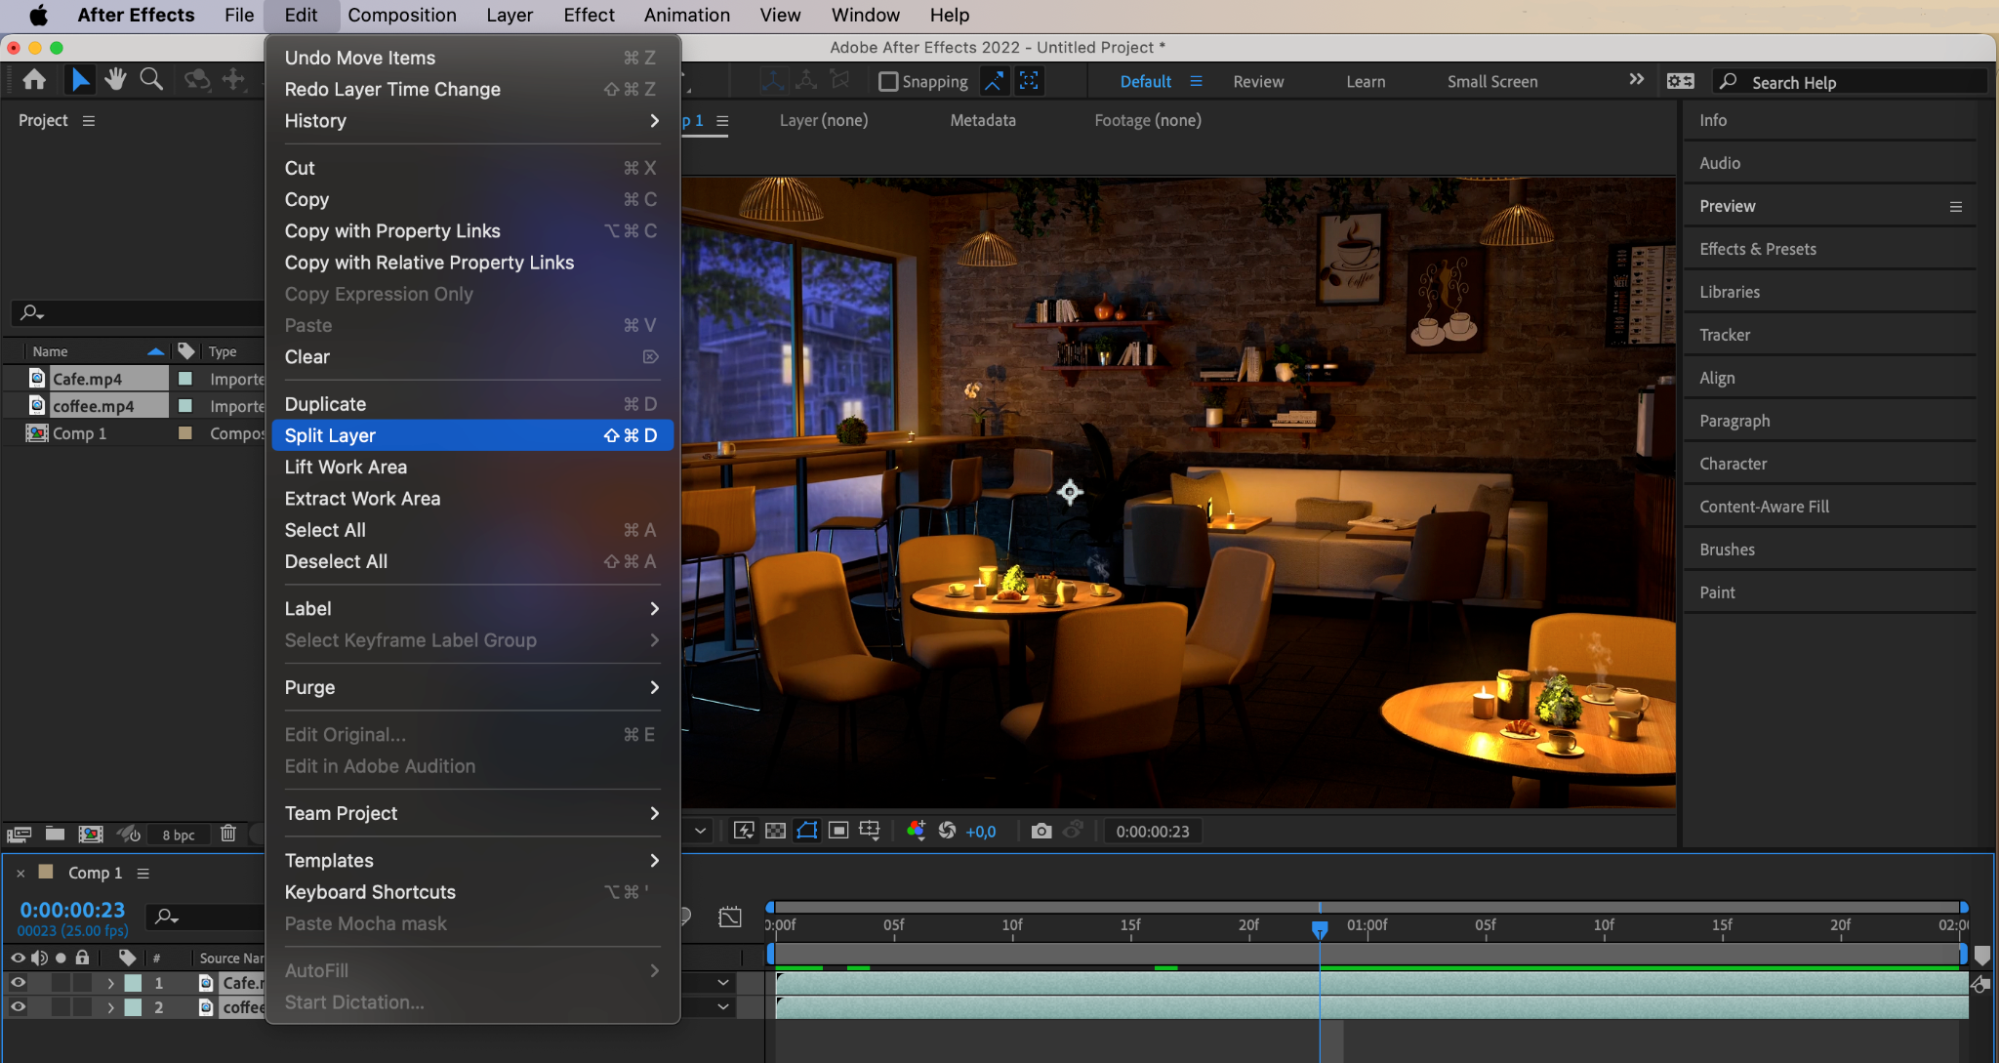Hide layer 1 using eye icon
This screenshot has height=1063, width=1999.
tap(18, 983)
